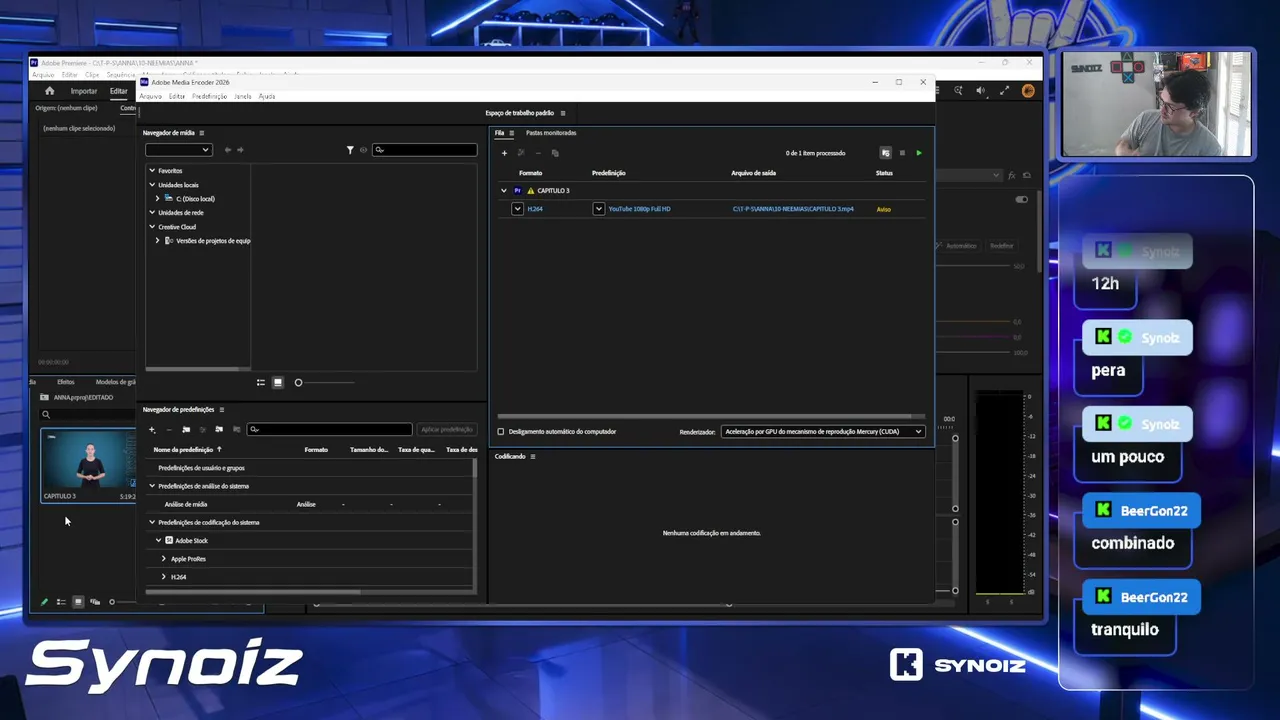
Task: Open the Espaço de trabalho padrão workspace menu
Action: pyautogui.click(x=563, y=113)
